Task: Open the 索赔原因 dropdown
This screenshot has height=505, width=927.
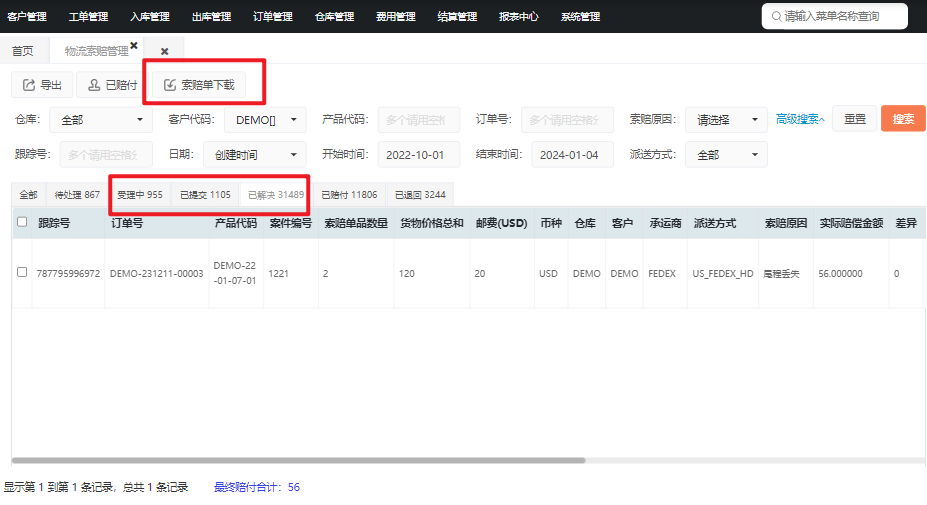Action: point(726,120)
